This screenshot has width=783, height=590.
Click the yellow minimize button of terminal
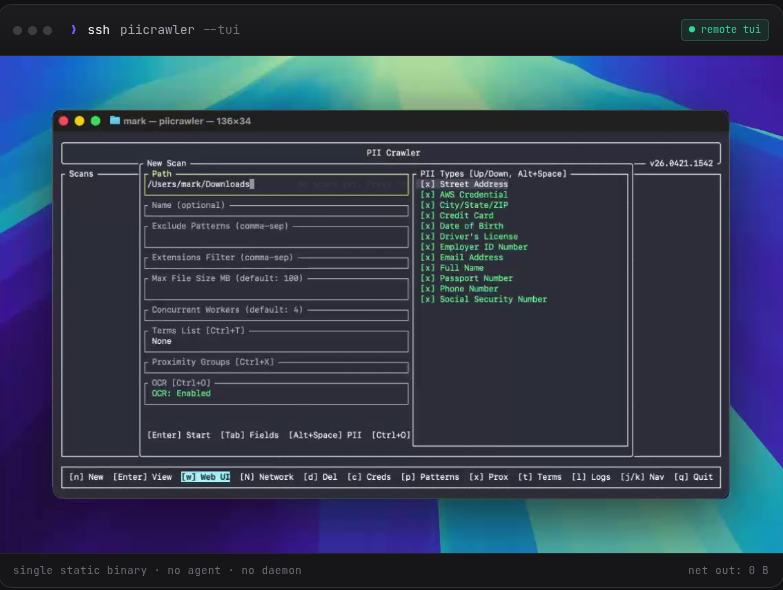(79, 121)
